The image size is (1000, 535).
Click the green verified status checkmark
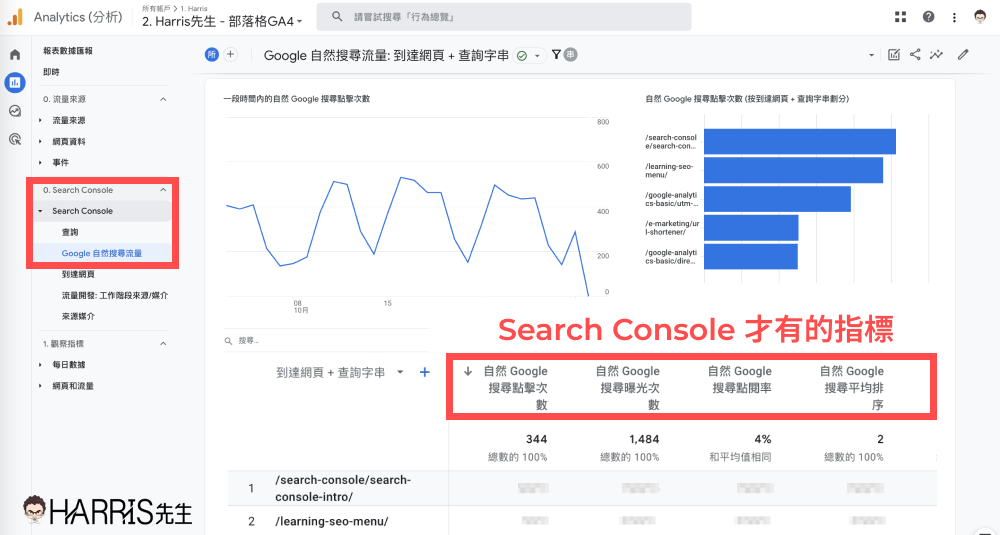(x=522, y=55)
